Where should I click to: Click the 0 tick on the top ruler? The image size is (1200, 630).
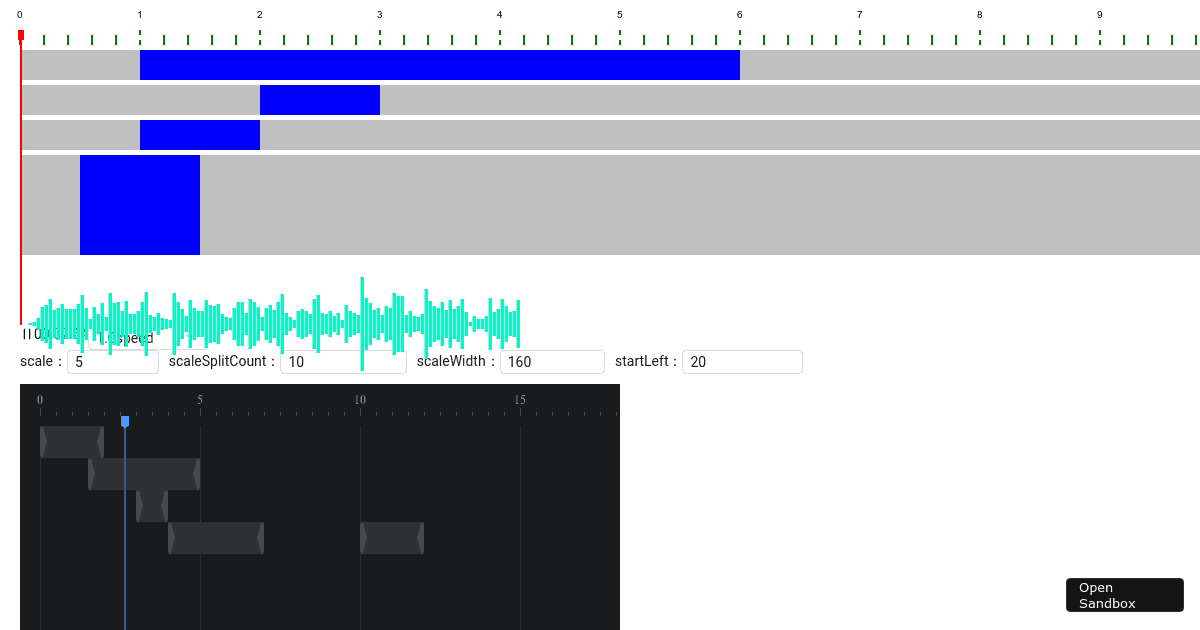click(x=20, y=16)
